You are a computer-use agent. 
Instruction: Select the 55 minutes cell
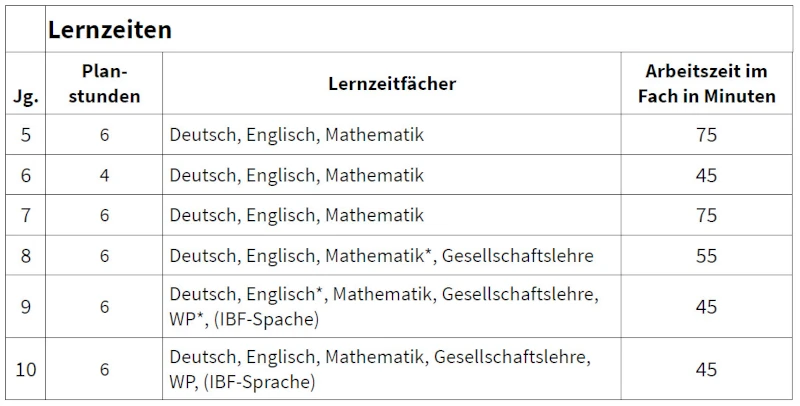(x=706, y=256)
